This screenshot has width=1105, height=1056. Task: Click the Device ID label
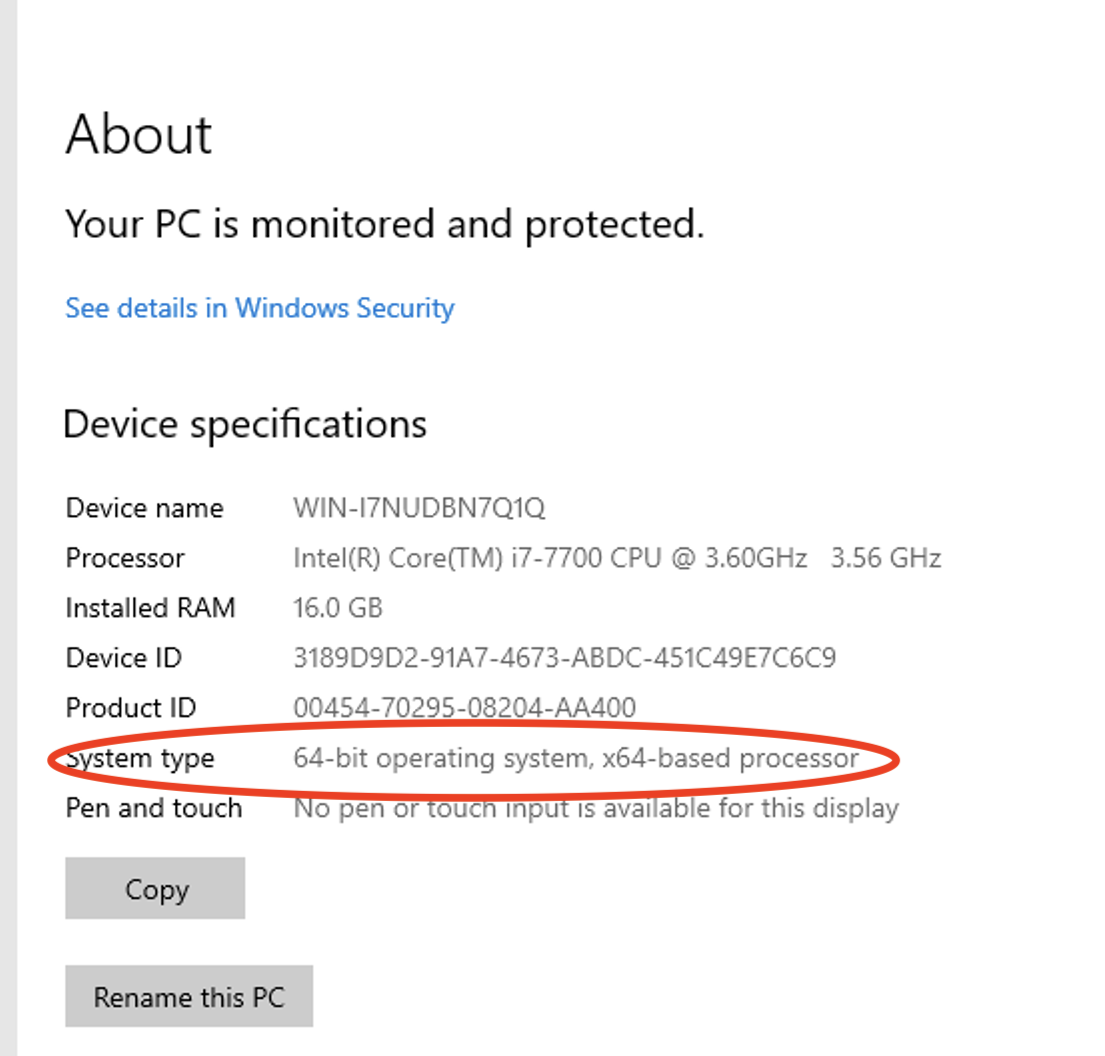(123, 658)
